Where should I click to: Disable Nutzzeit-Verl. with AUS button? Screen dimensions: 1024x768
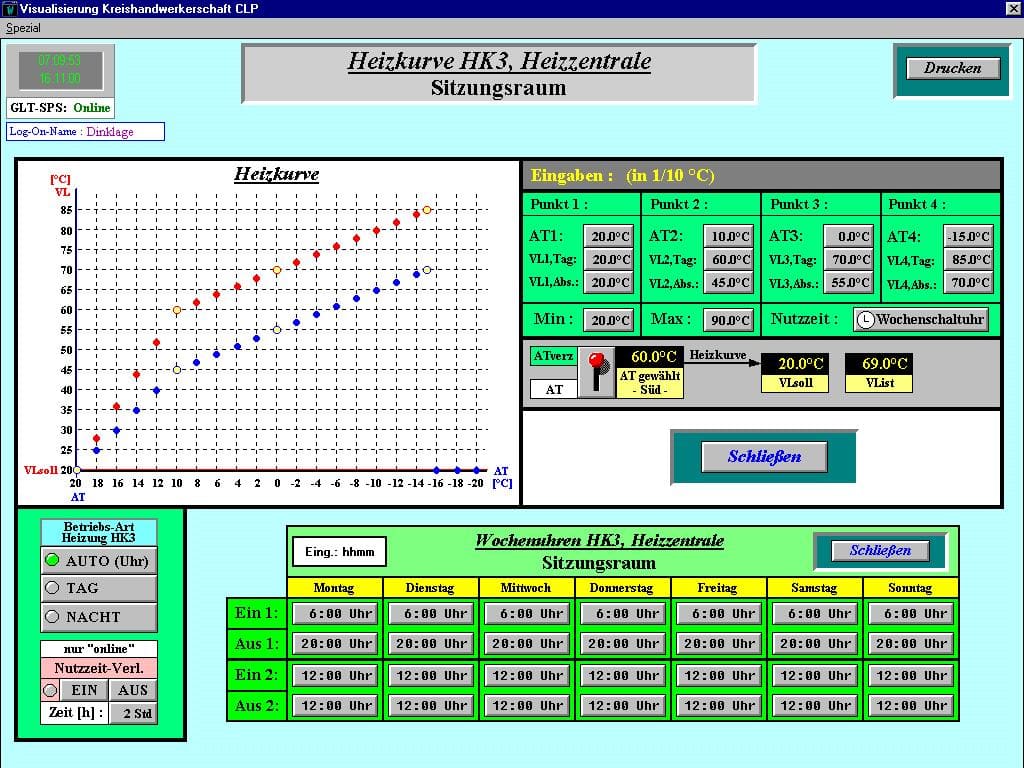click(132, 690)
